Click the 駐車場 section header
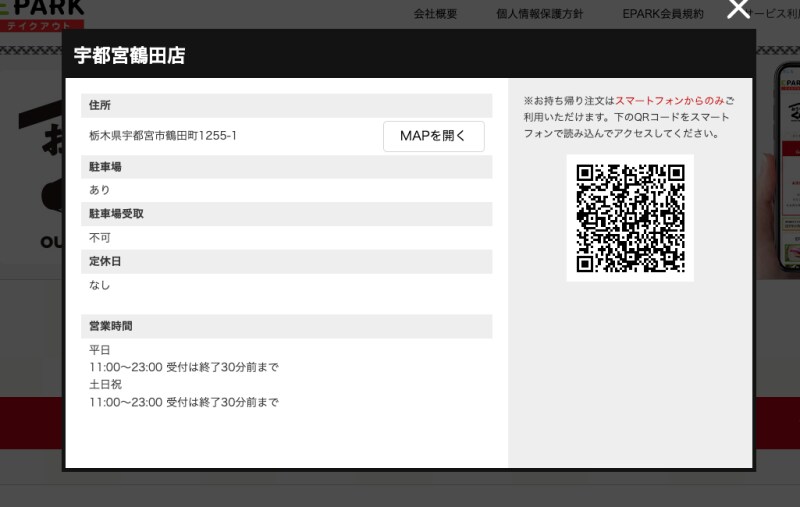800x507 pixels. (x=287, y=167)
